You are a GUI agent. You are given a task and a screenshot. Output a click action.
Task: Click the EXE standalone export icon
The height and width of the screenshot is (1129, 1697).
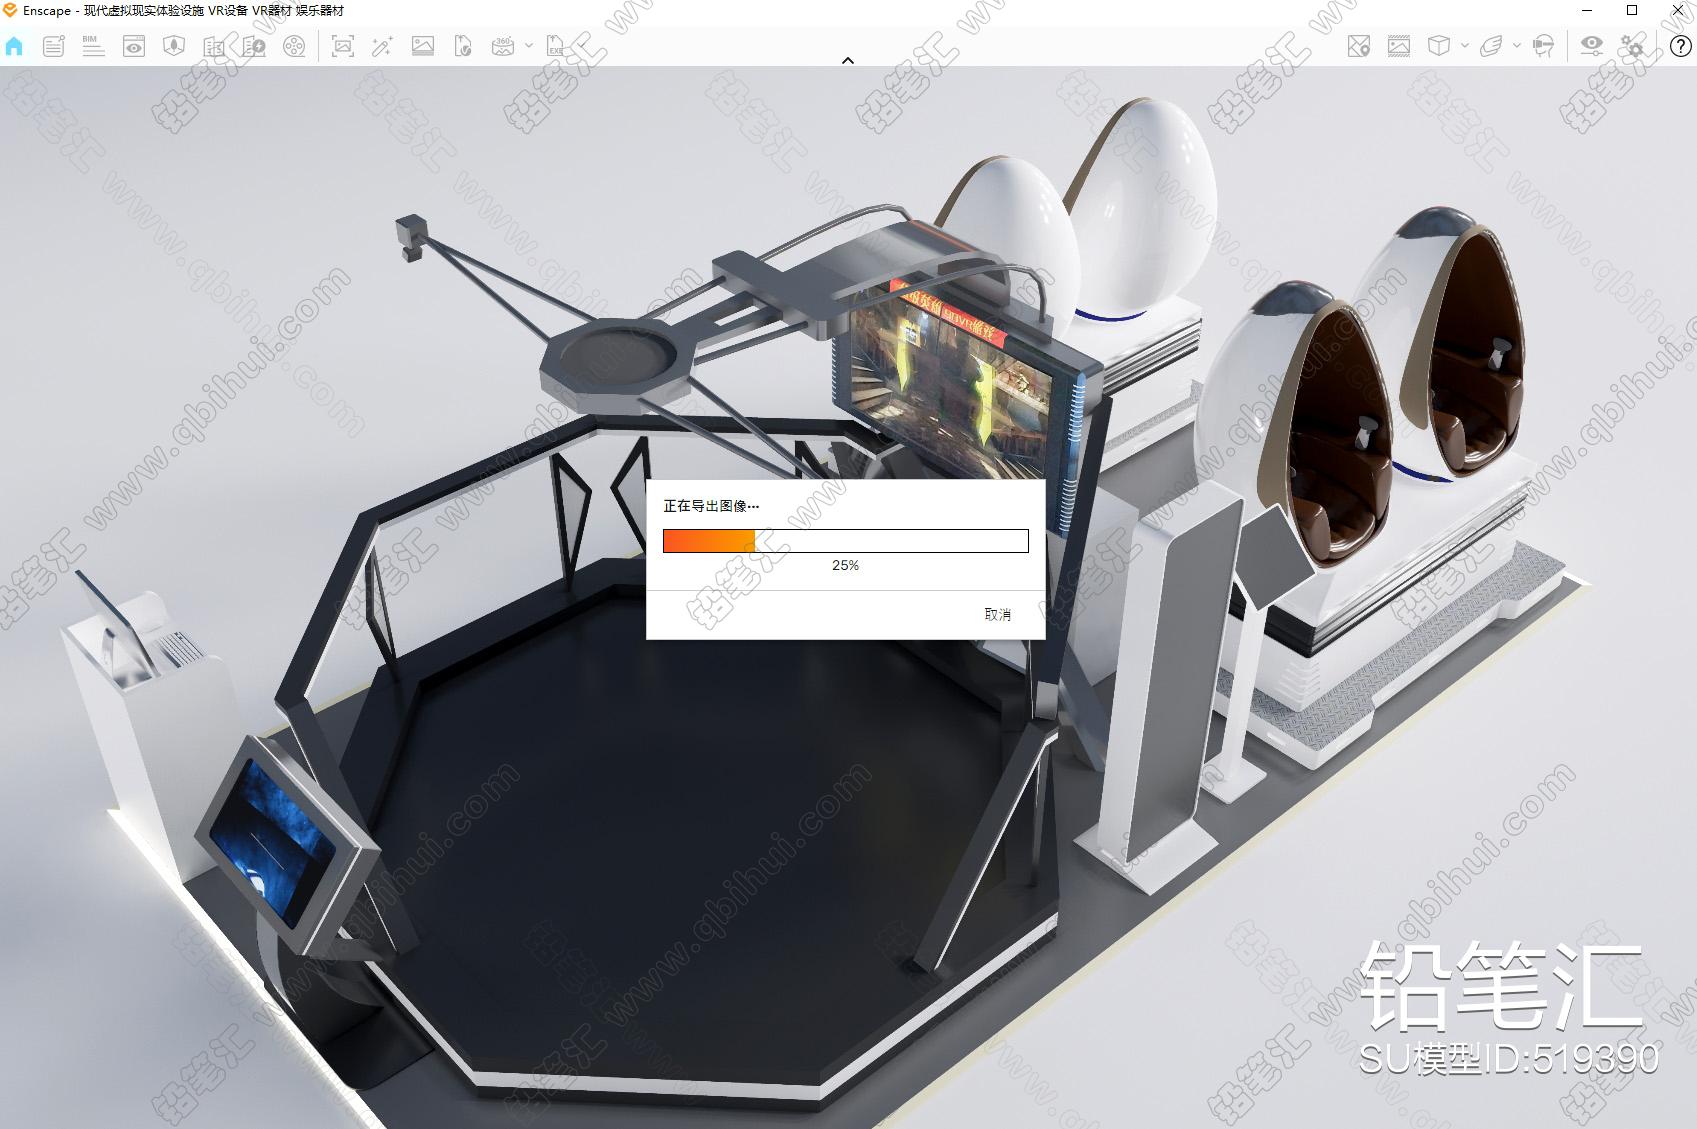pyautogui.click(x=554, y=46)
